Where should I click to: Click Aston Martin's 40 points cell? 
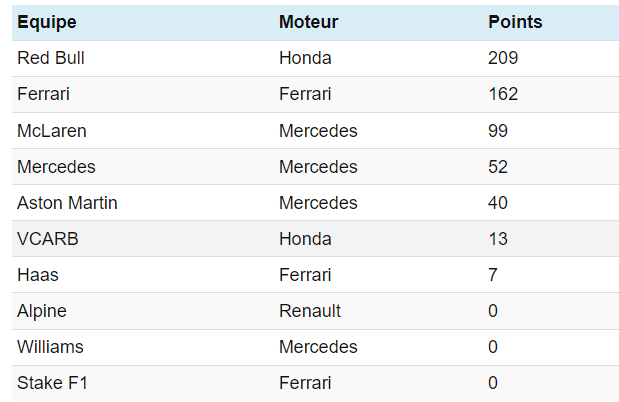pyautogui.click(x=498, y=202)
